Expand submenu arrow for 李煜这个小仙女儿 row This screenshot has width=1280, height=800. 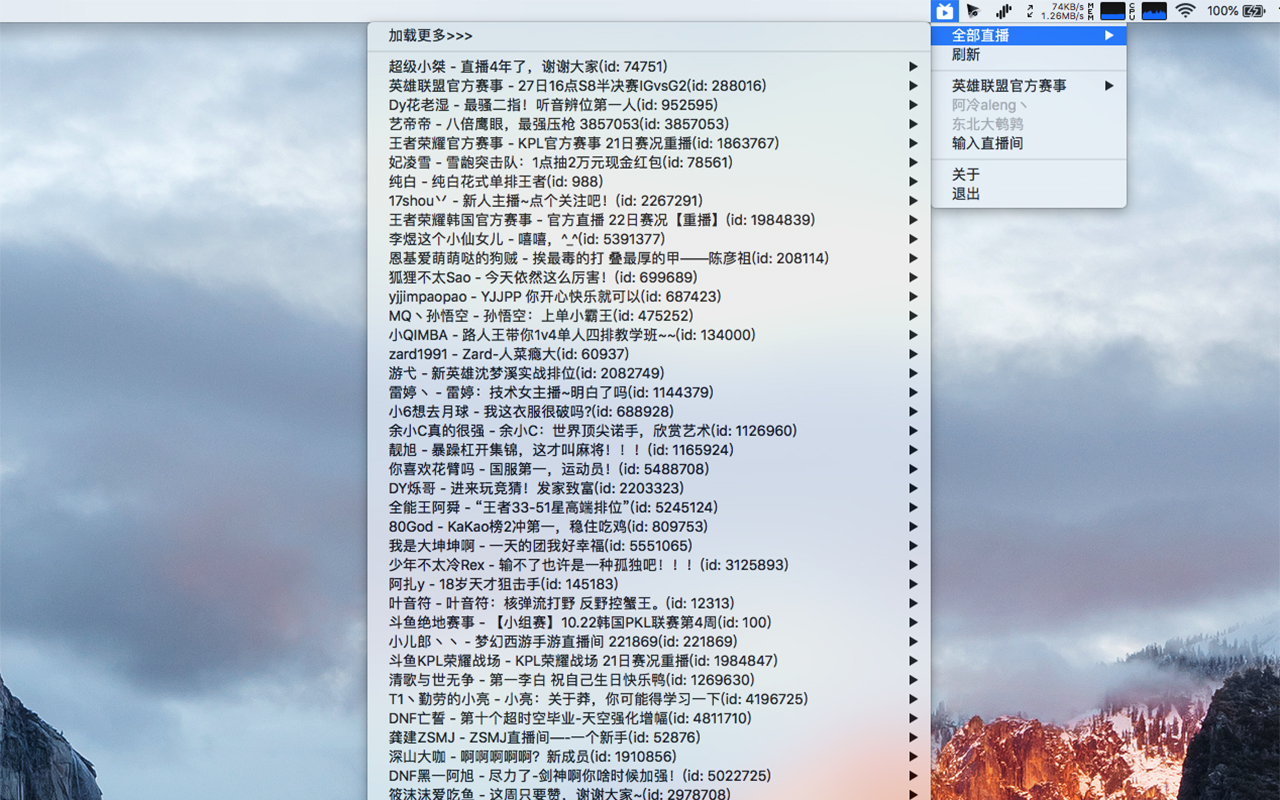[913, 239]
